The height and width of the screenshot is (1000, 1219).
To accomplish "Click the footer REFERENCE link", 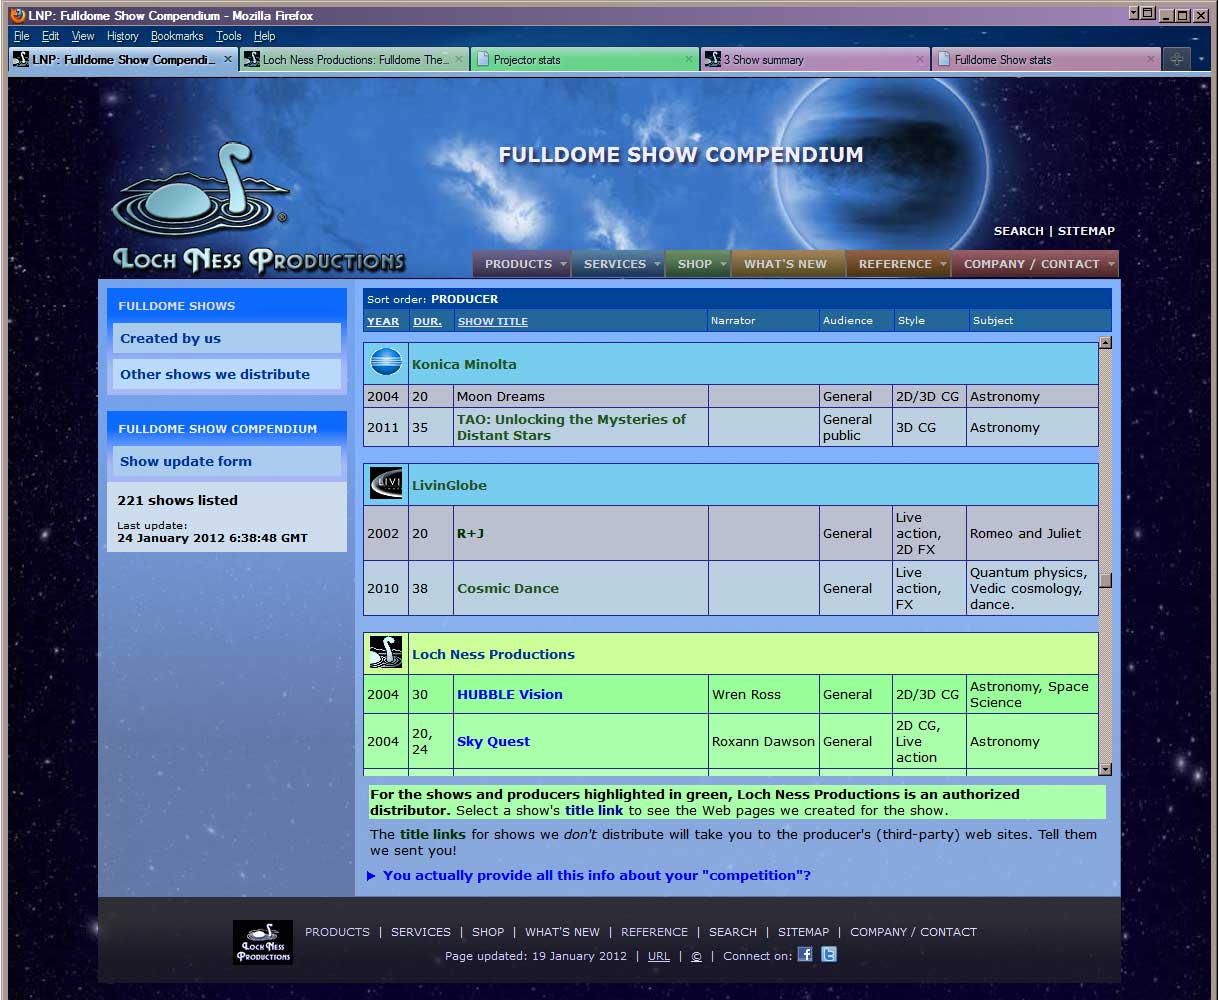I will point(655,932).
